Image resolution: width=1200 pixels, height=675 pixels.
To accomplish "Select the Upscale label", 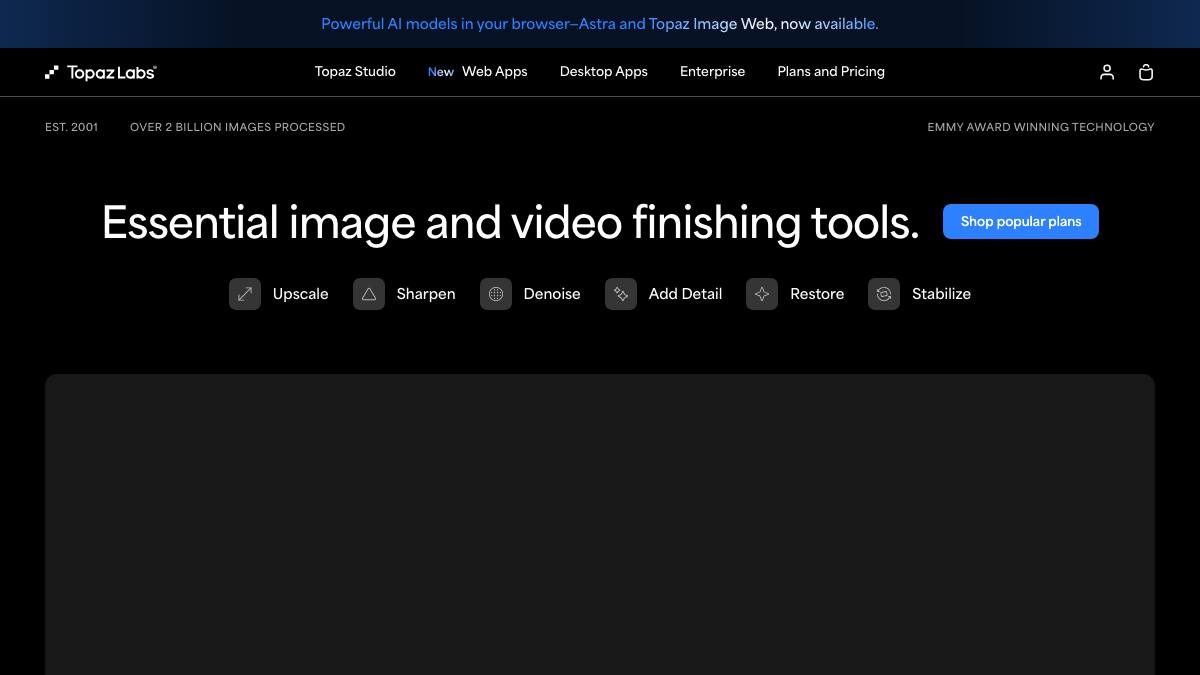I will [301, 294].
